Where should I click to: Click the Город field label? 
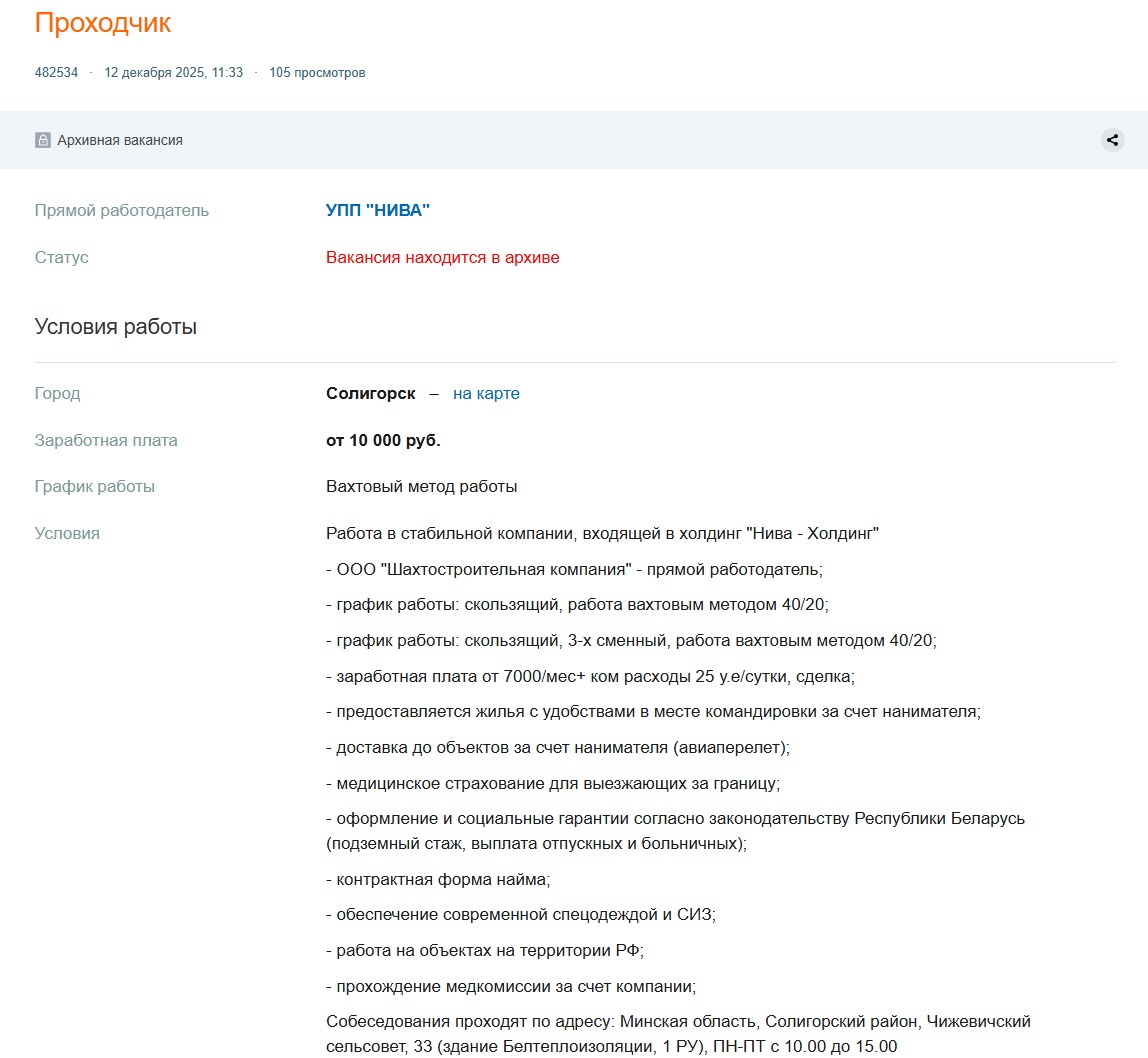pos(57,393)
